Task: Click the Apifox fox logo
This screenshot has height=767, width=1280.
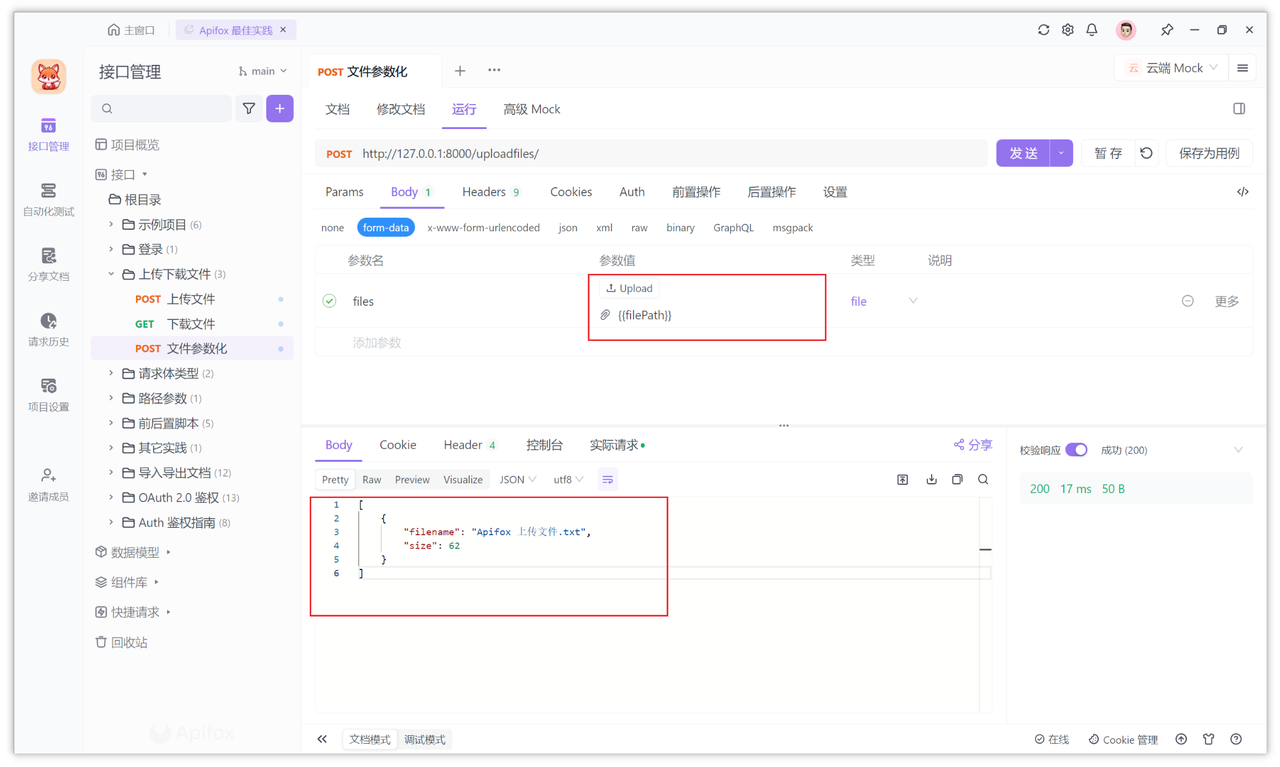Action: 48,76
